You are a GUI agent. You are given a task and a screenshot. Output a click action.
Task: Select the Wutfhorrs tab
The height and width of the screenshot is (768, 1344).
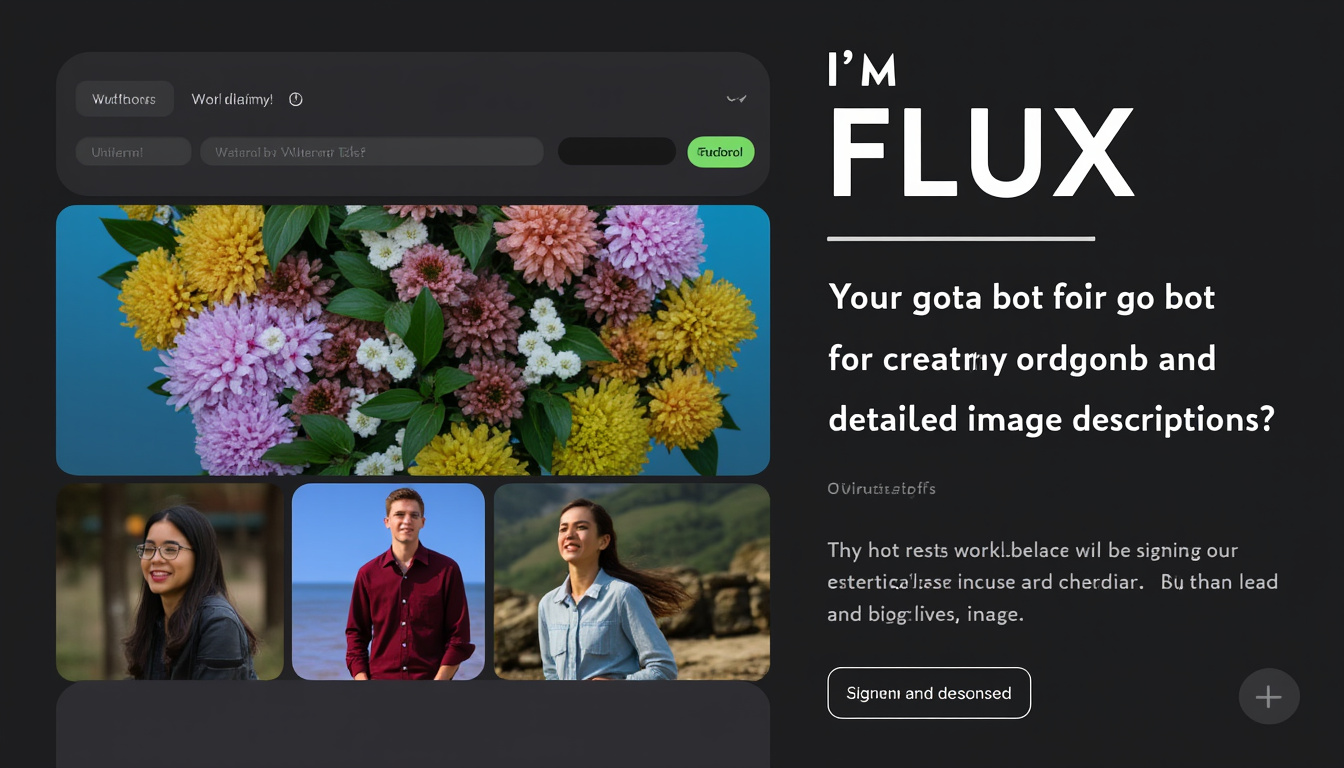pyautogui.click(x=125, y=99)
